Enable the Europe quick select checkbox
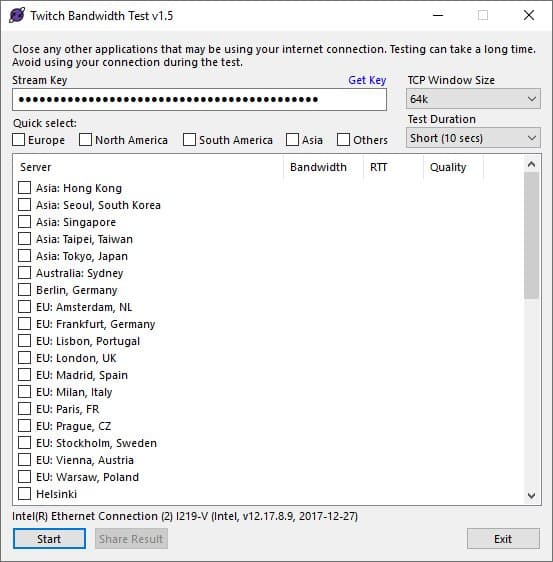 coord(19,139)
